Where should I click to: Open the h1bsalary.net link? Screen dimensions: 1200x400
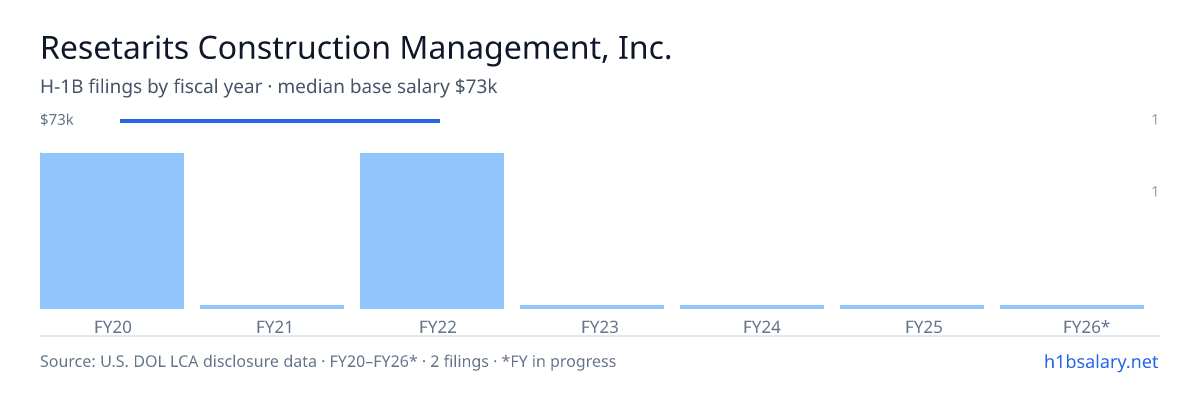[x=1101, y=361]
